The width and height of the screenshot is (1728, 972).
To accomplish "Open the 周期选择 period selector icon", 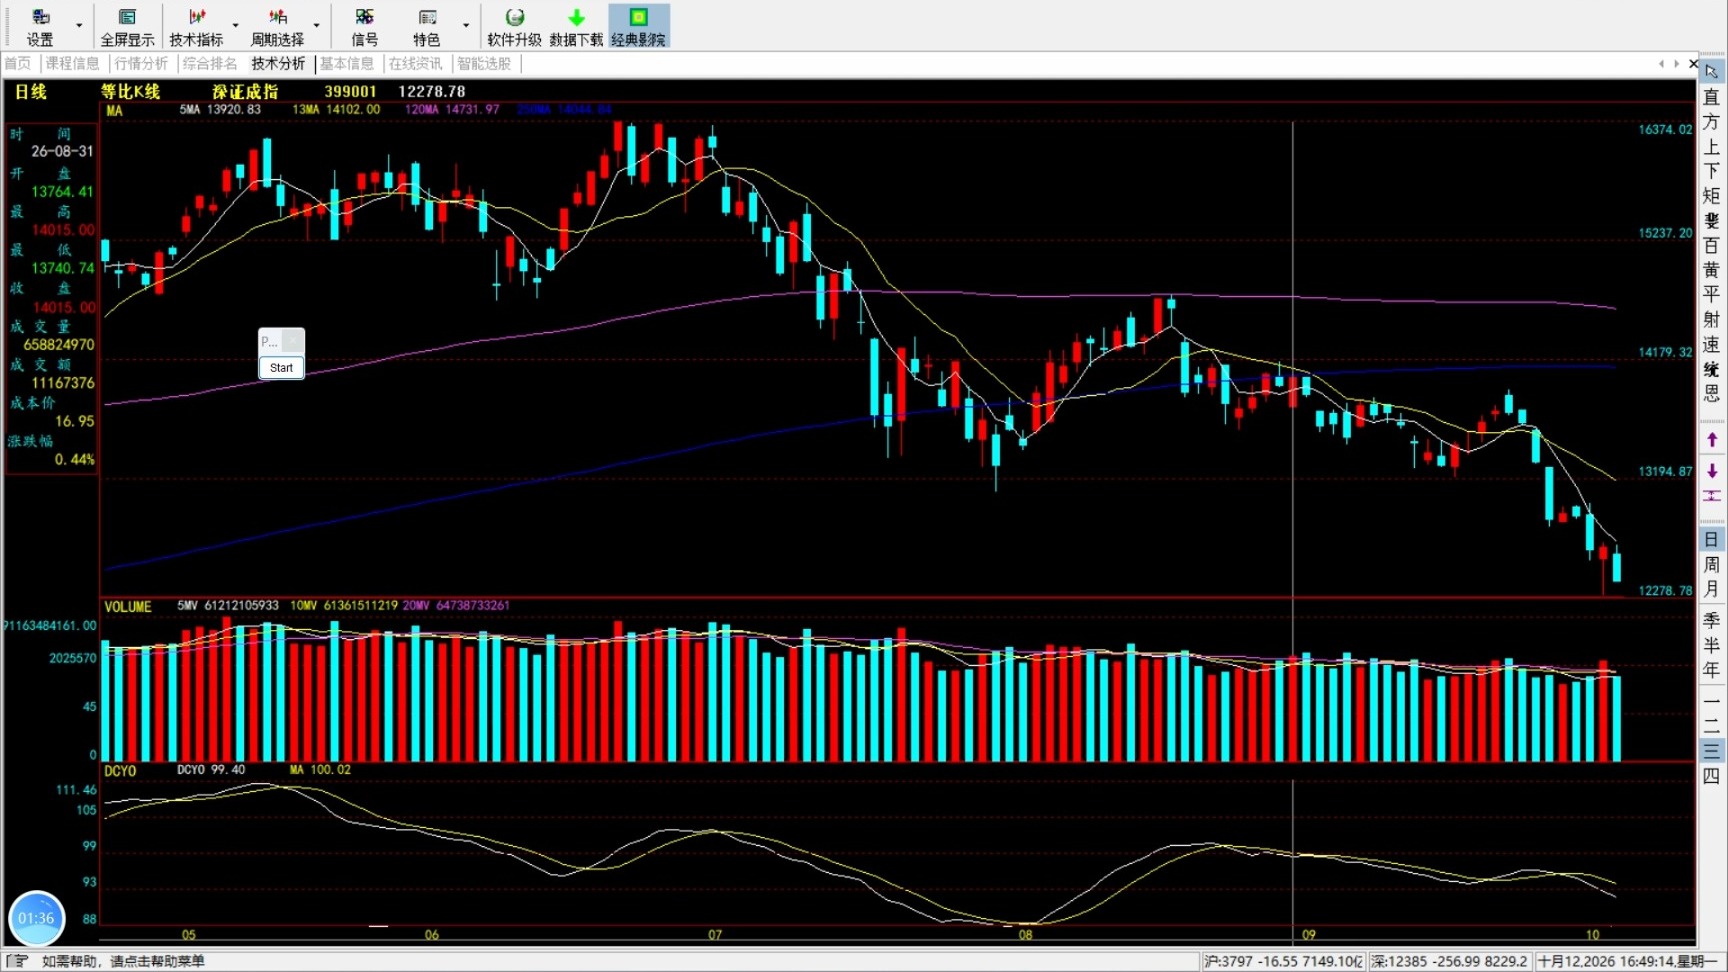I will [277, 26].
